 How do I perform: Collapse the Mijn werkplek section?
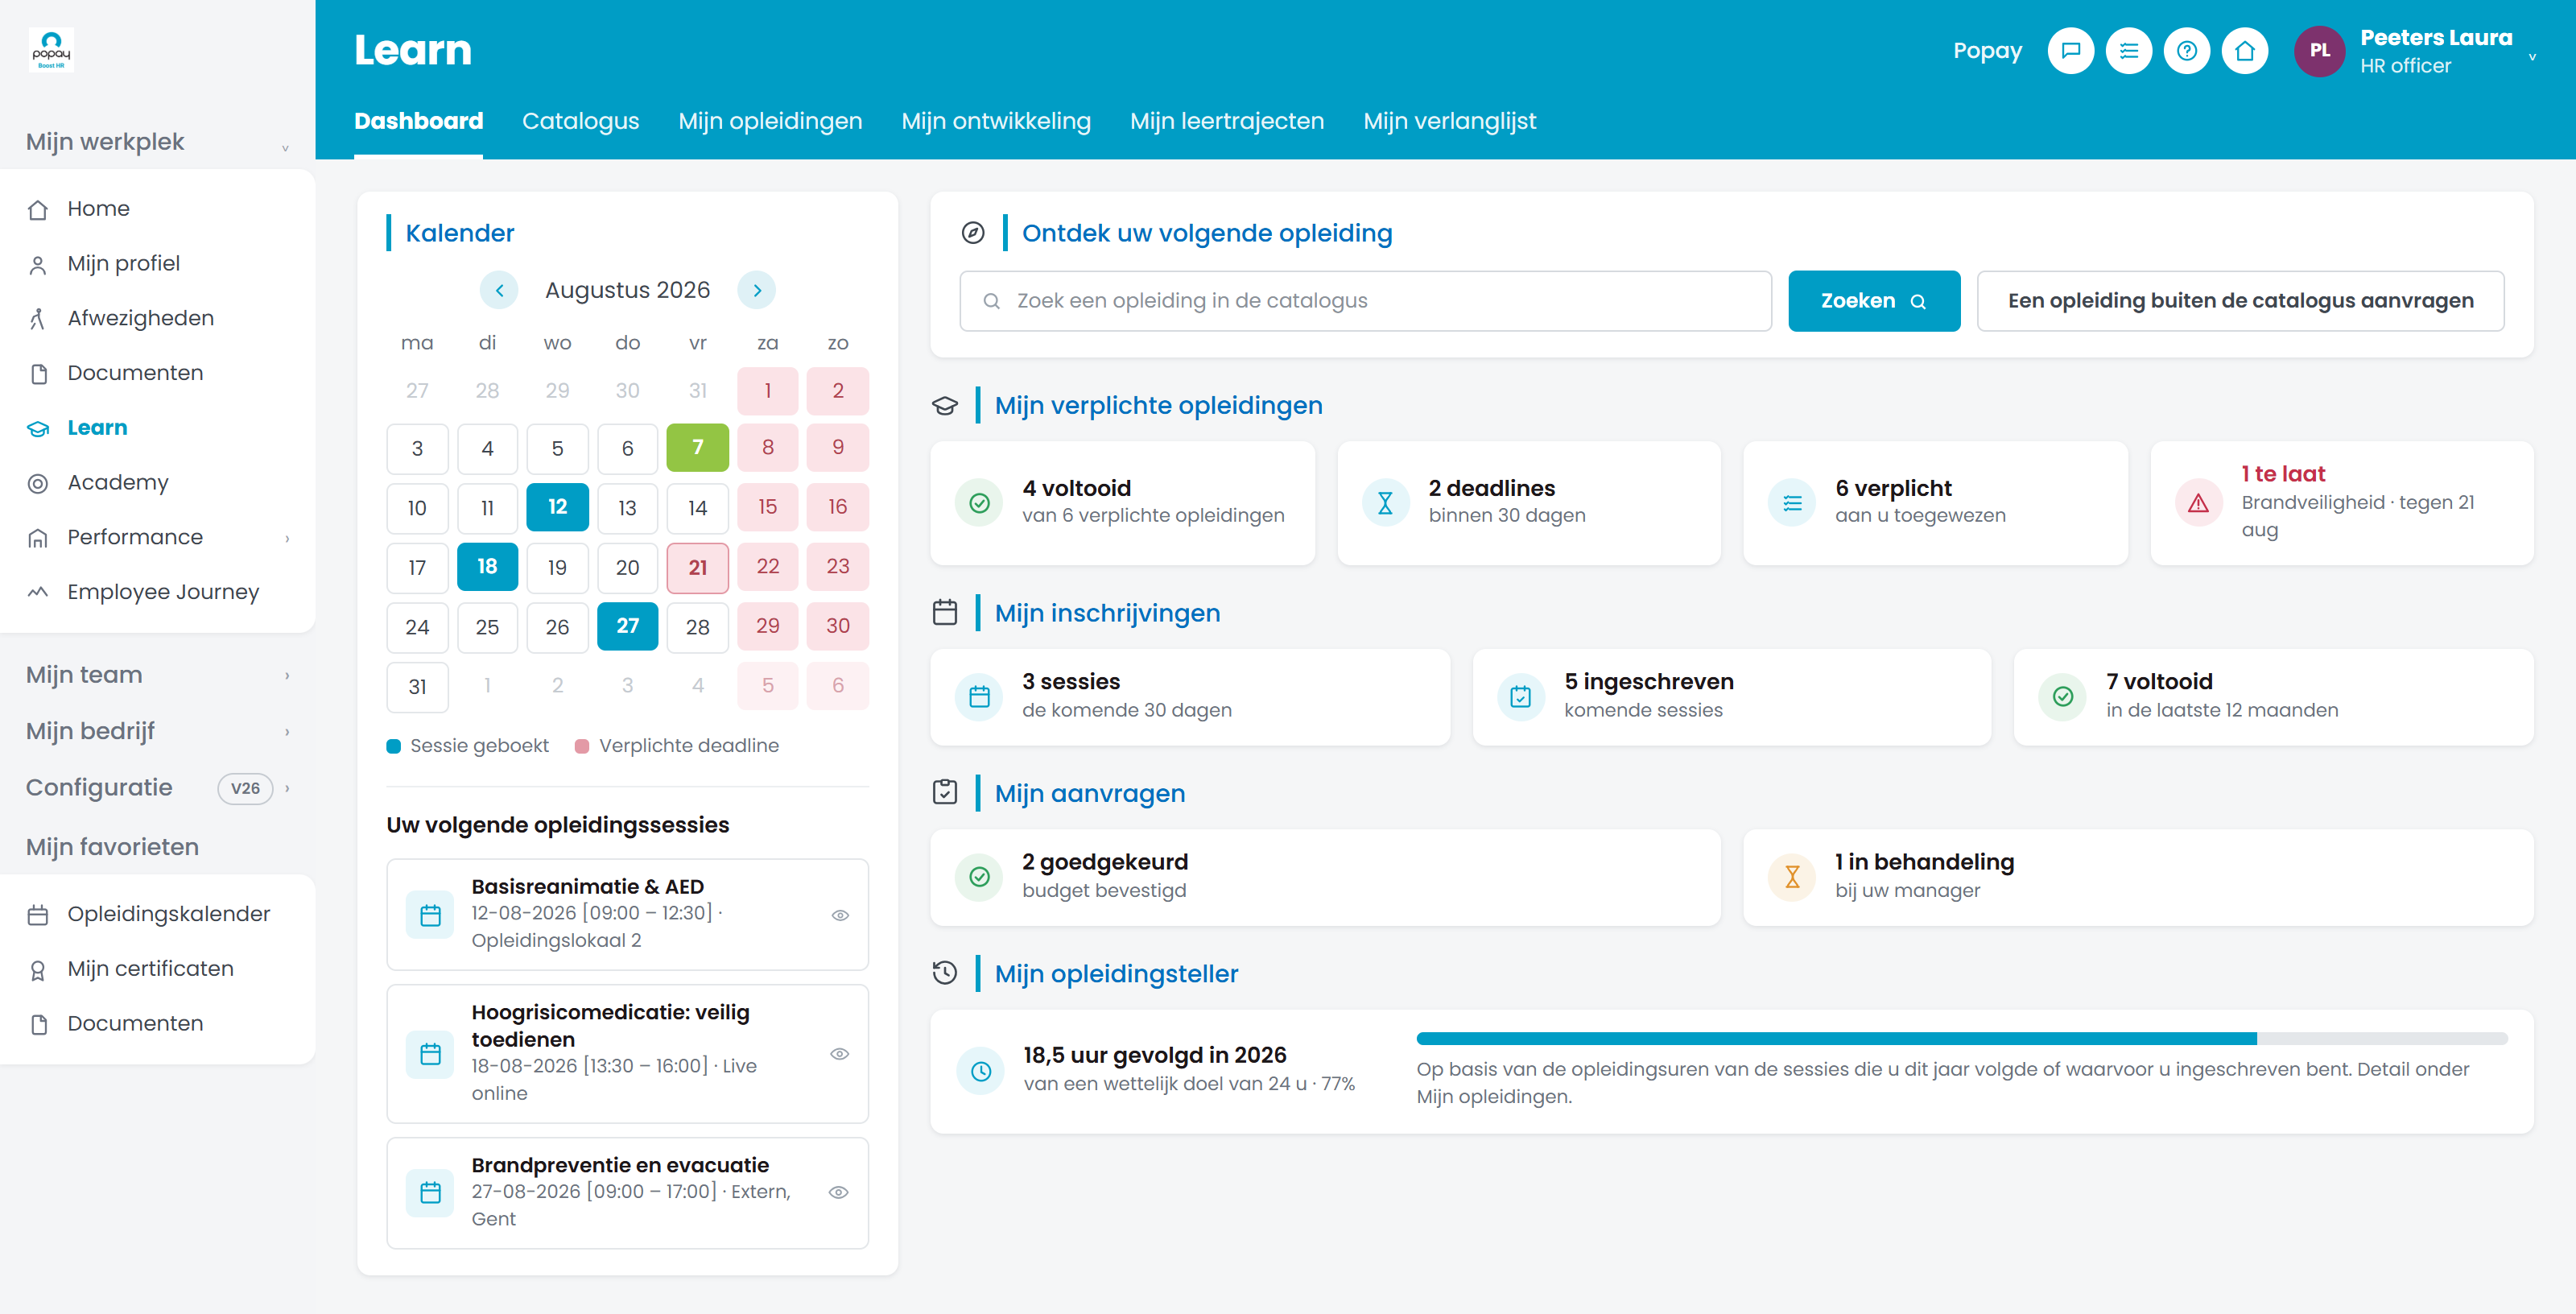tap(285, 147)
